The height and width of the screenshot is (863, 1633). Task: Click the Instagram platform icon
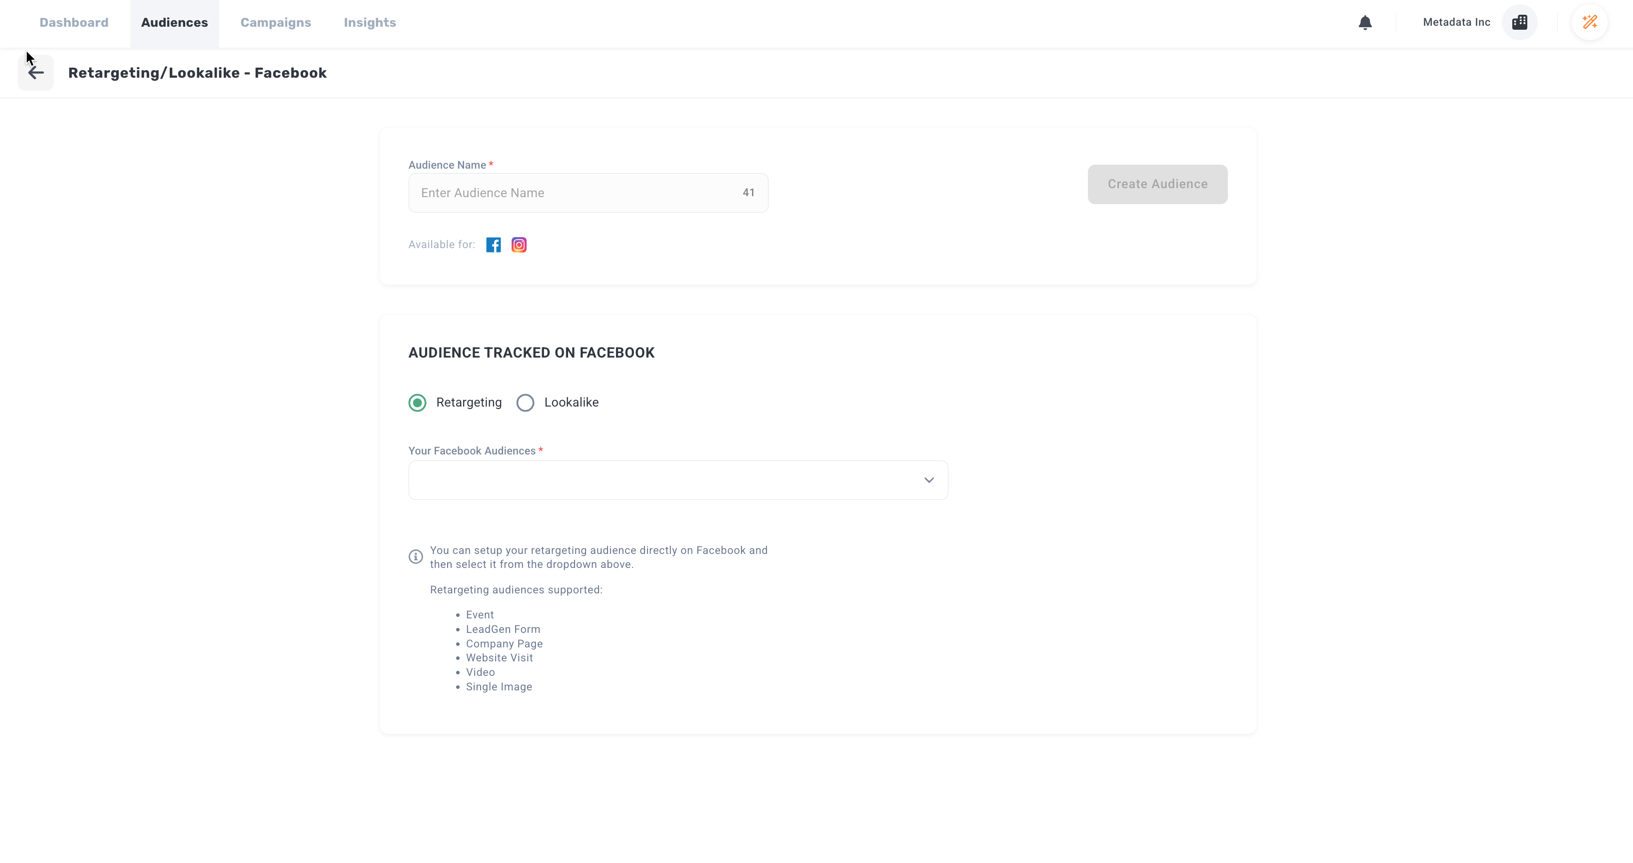pyautogui.click(x=519, y=245)
